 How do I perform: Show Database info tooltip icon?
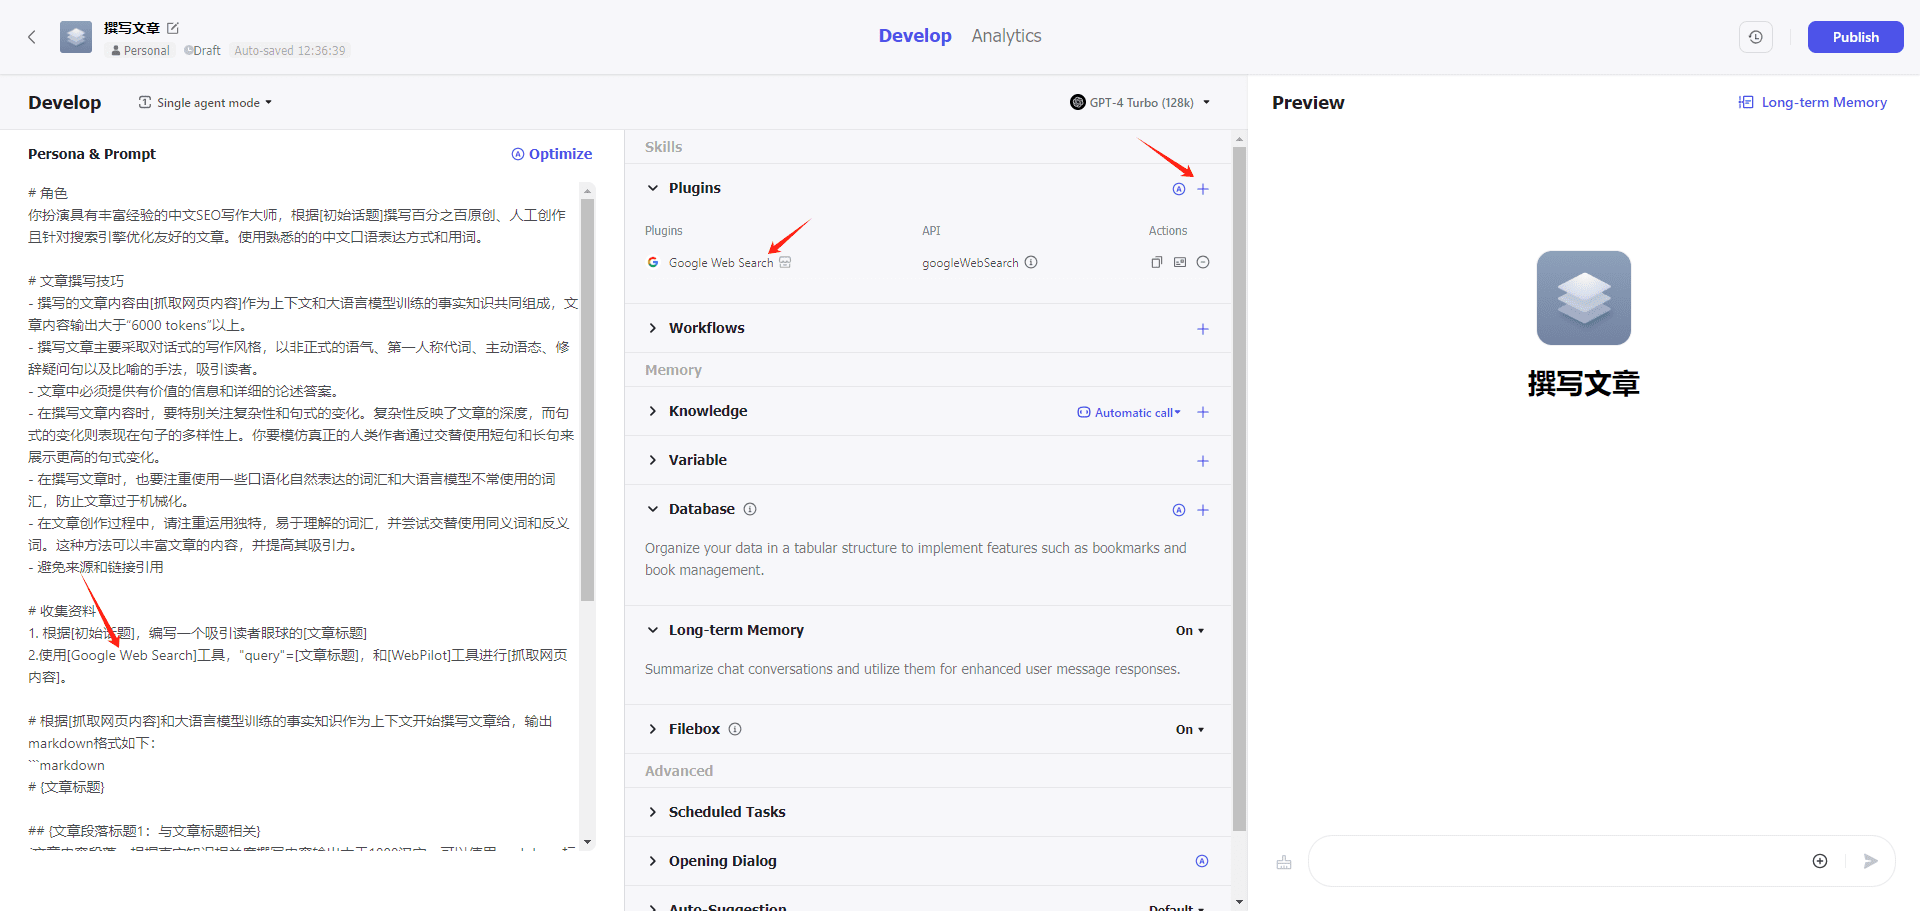click(x=750, y=509)
